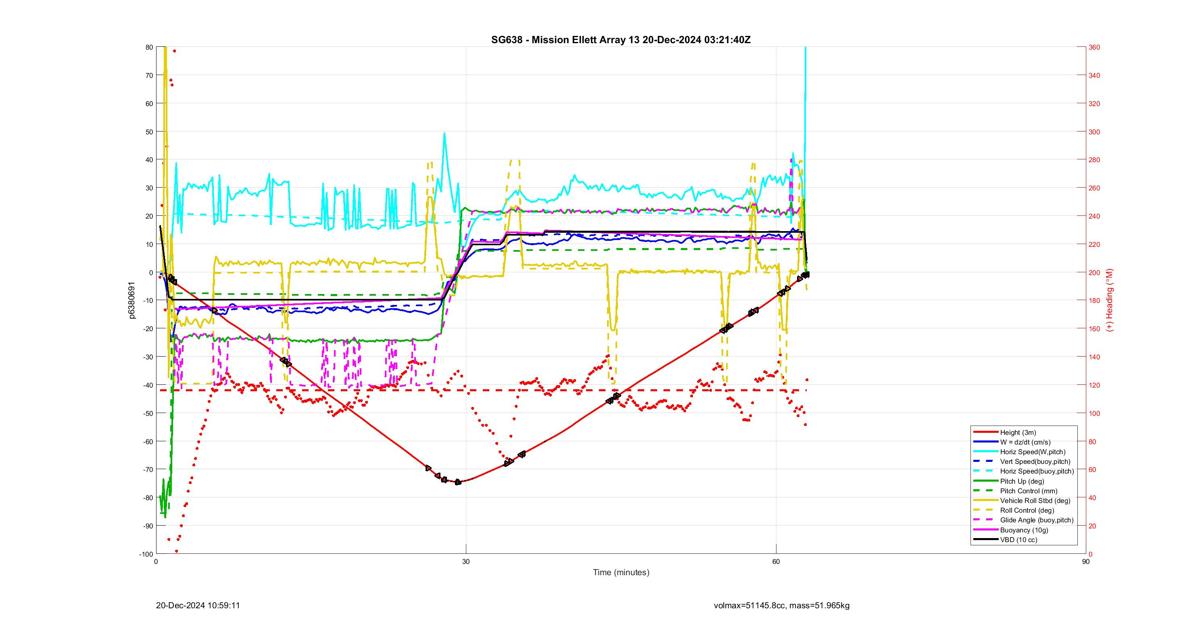The width and height of the screenshot is (1200, 622).
Task: Click the right heading-axis tick label '20'
Action: click(1093, 526)
